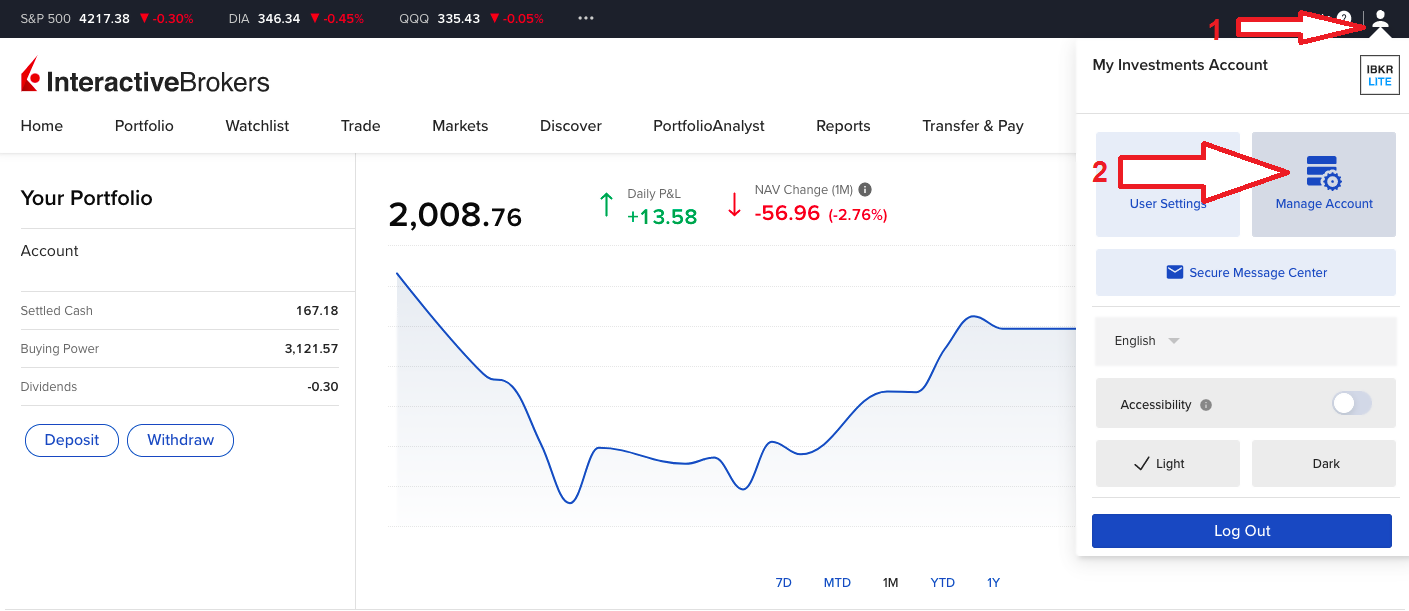Screen dimensions: 1409x611
Task: Open the Watchlist menu item
Action: point(257,126)
